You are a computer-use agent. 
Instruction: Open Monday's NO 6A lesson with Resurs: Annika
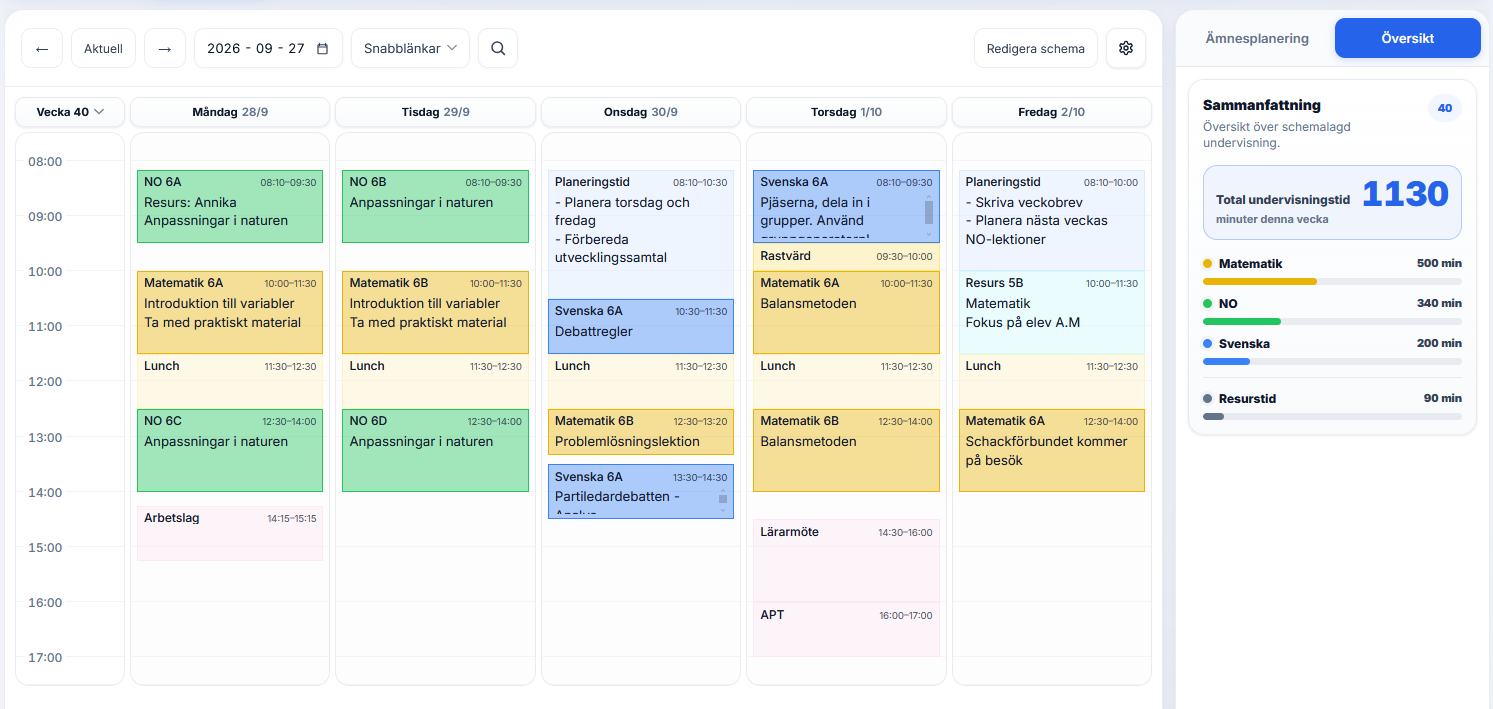230,206
